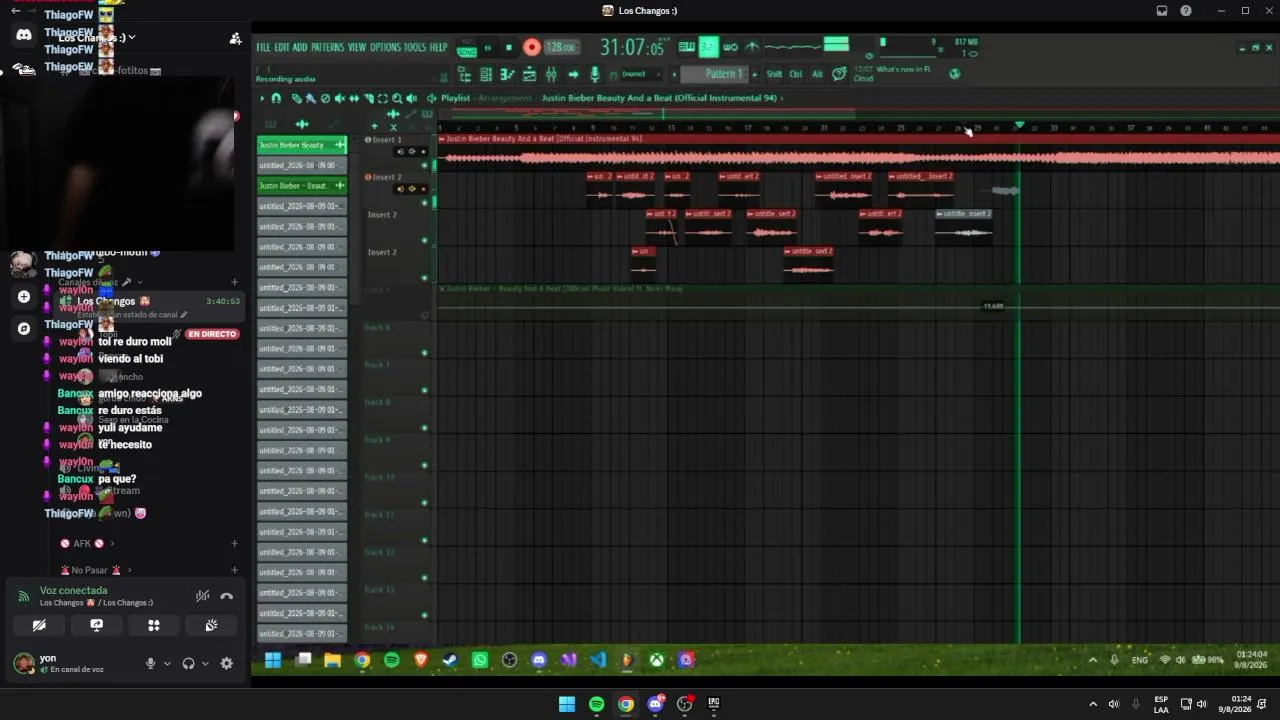Pause playback in FL Studio transport

(488, 47)
